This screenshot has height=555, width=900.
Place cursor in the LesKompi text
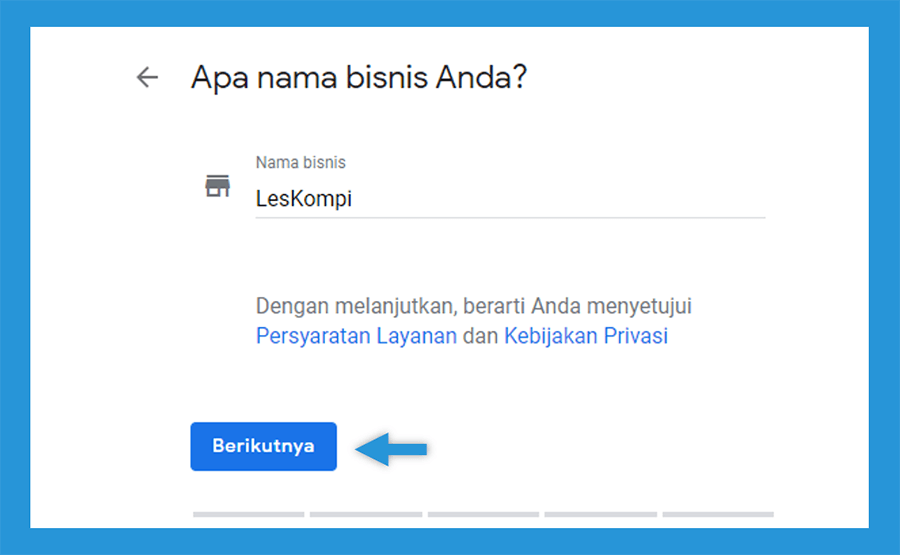[x=304, y=199]
